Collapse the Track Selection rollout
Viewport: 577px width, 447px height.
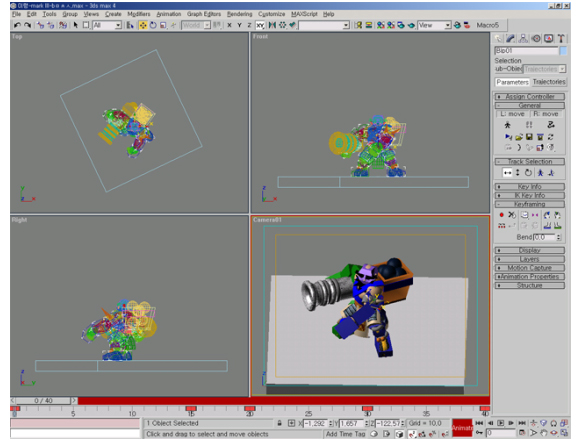530,162
